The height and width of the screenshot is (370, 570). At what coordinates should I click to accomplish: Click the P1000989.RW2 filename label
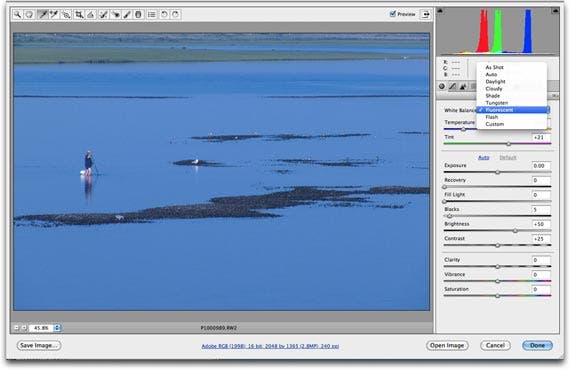(218, 328)
